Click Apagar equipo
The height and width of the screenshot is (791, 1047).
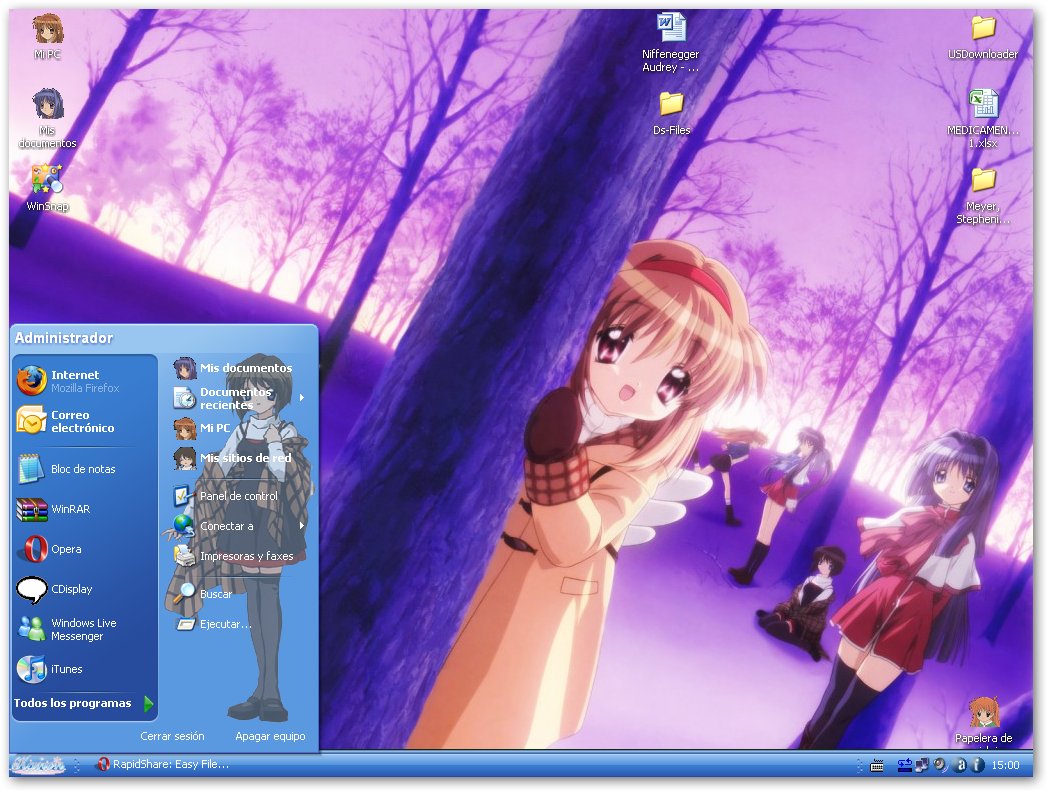[270, 736]
